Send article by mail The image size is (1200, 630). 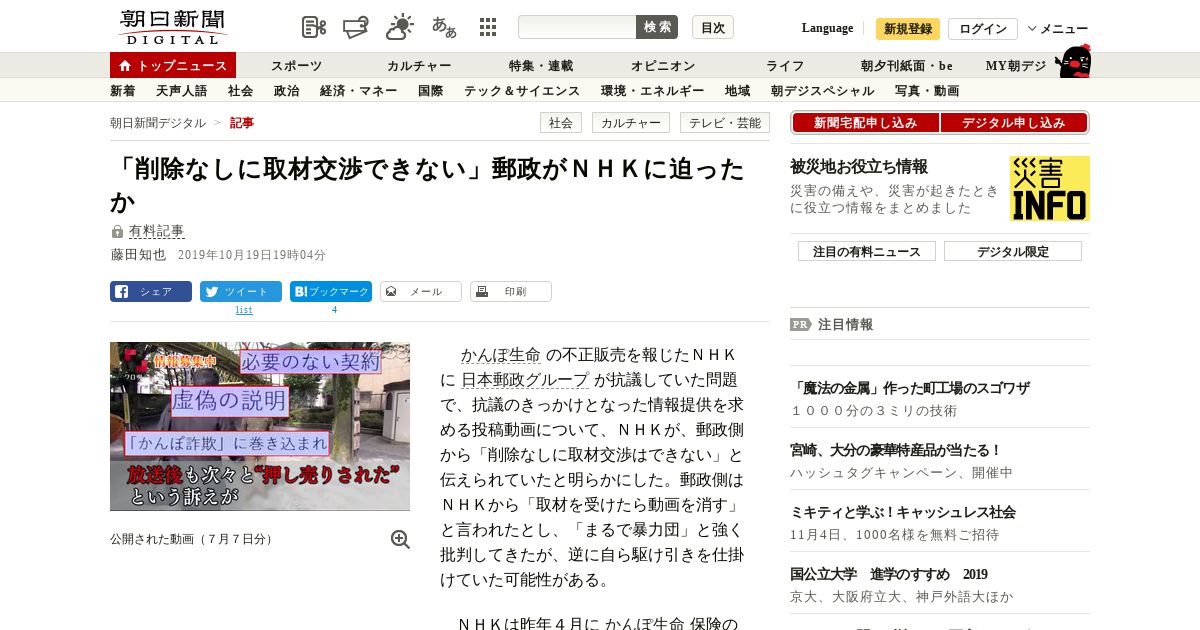pos(421,292)
